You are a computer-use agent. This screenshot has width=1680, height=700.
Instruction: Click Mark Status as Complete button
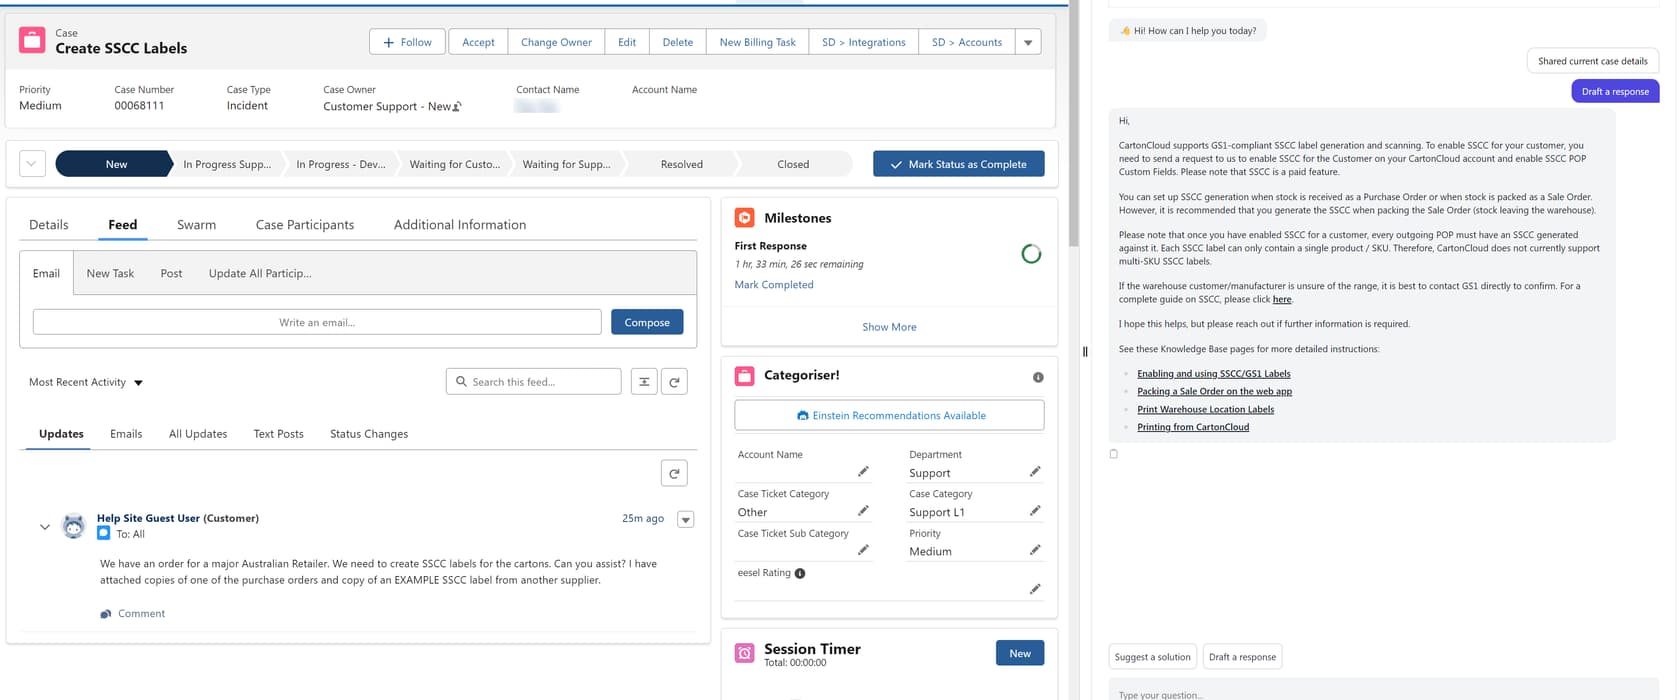tap(958, 164)
